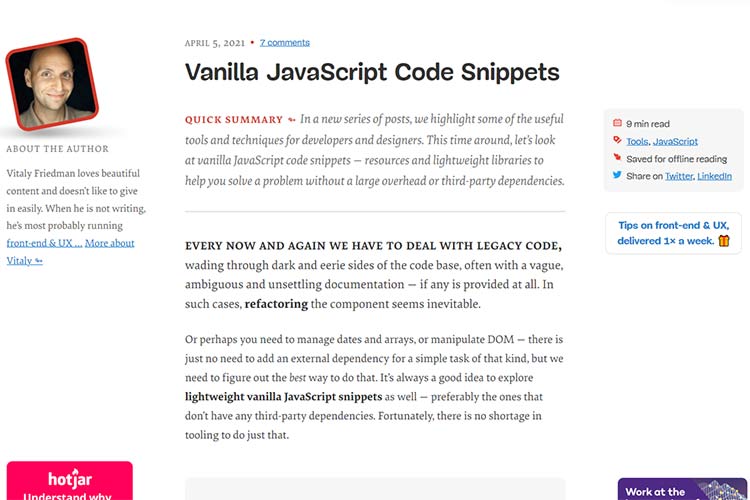Click the Twitter bird icon
Screen dimensions: 750x500
[617, 176]
